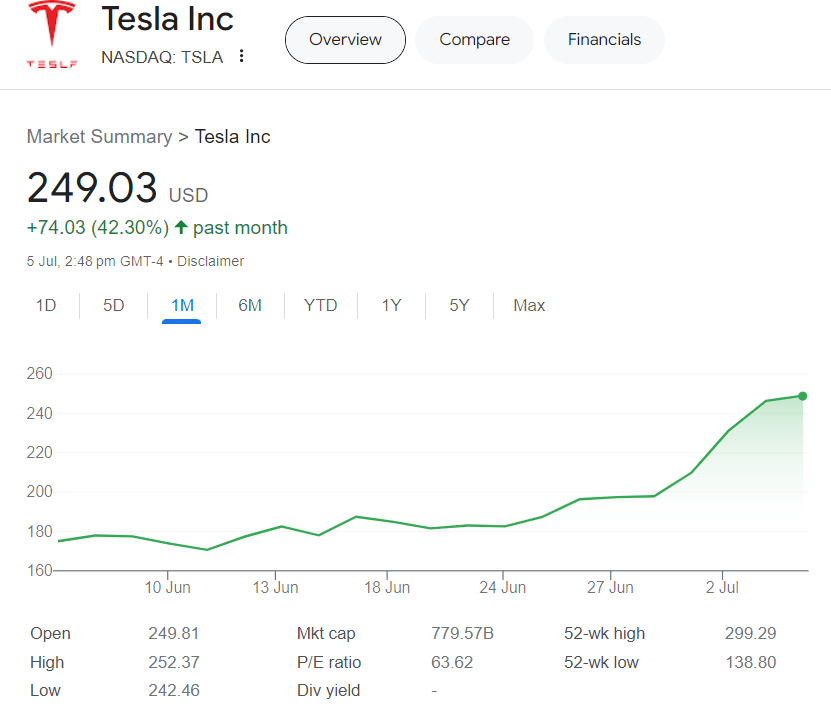Click the Disclaimer link

[x=211, y=261]
